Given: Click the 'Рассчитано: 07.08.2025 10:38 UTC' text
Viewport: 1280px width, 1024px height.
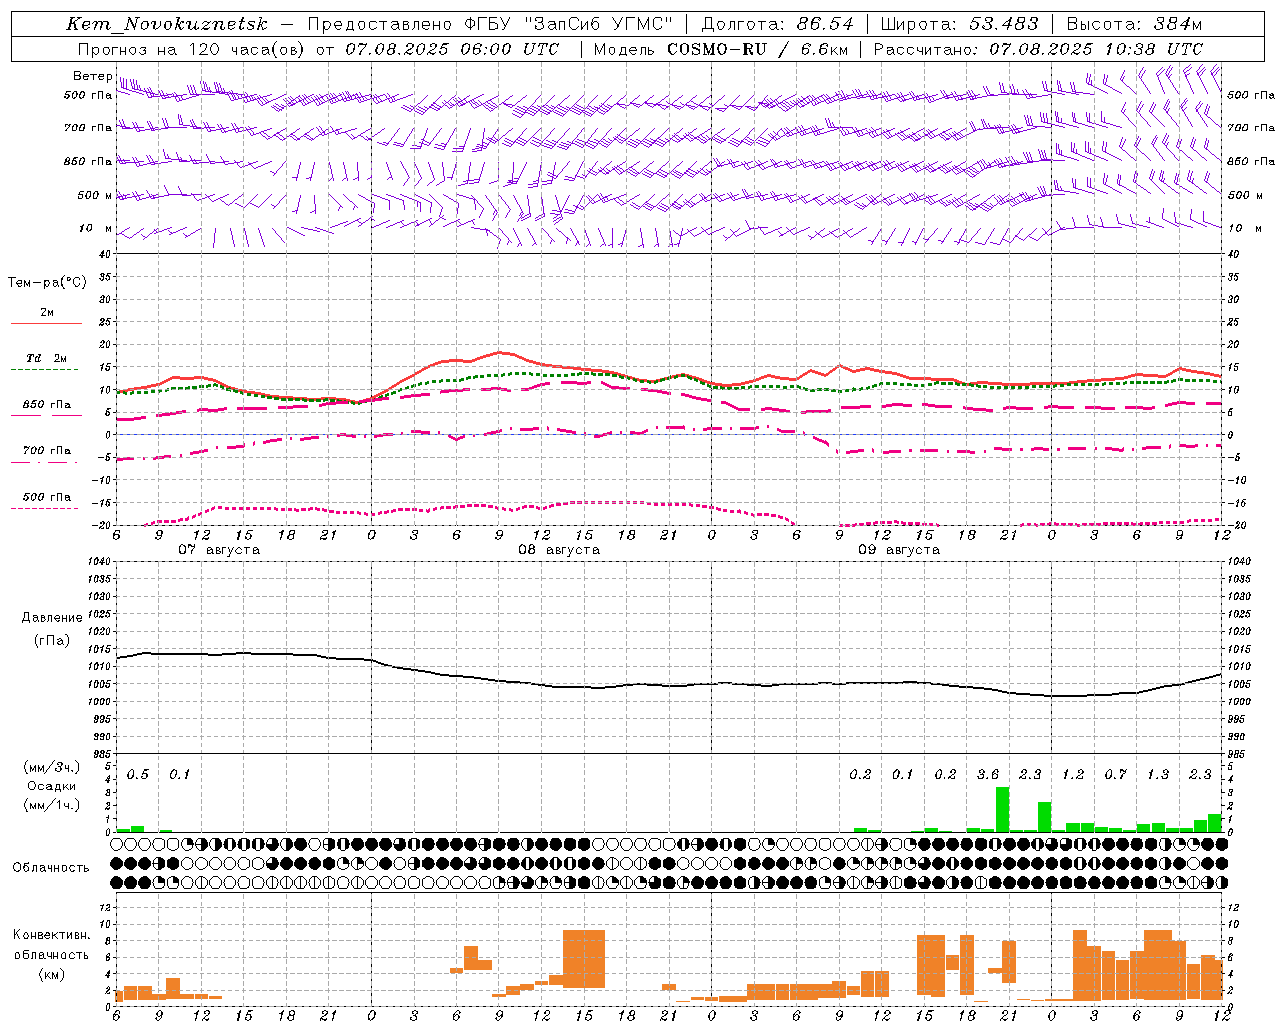Looking at the screenshot, I should [1038, 49].
